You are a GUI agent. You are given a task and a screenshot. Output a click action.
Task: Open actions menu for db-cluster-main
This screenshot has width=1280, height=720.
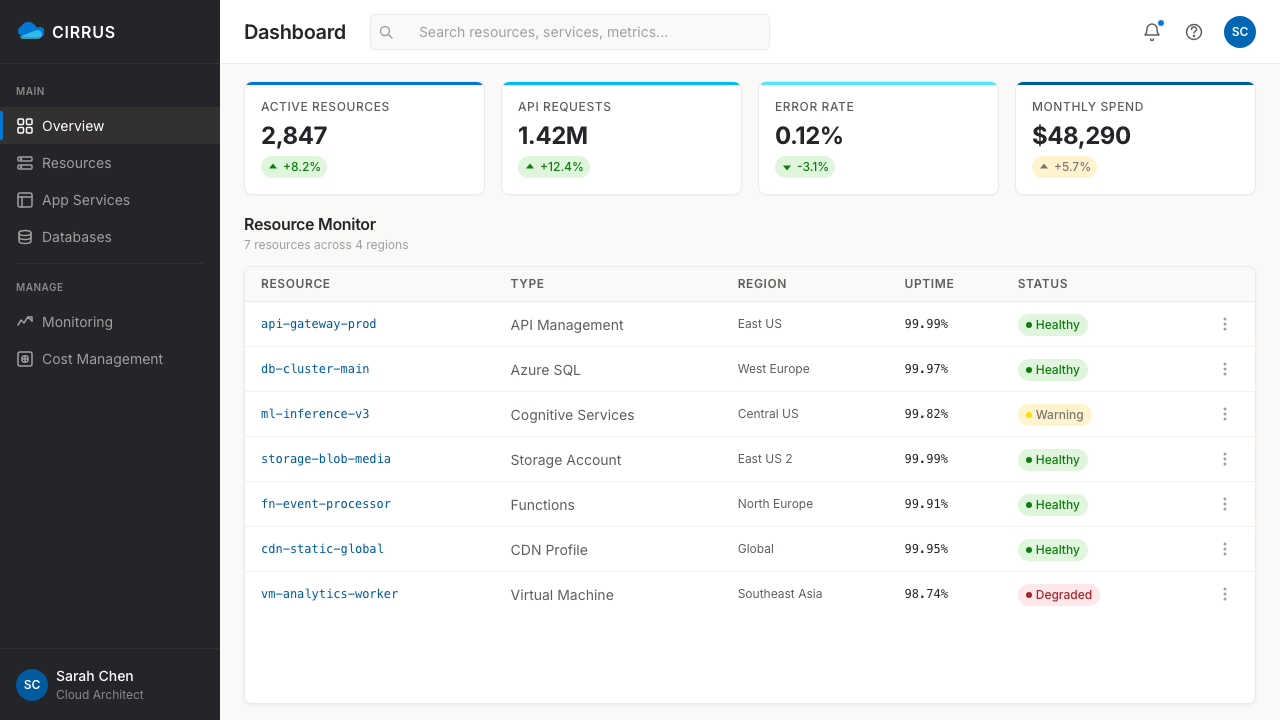(x=1225, y=369)
